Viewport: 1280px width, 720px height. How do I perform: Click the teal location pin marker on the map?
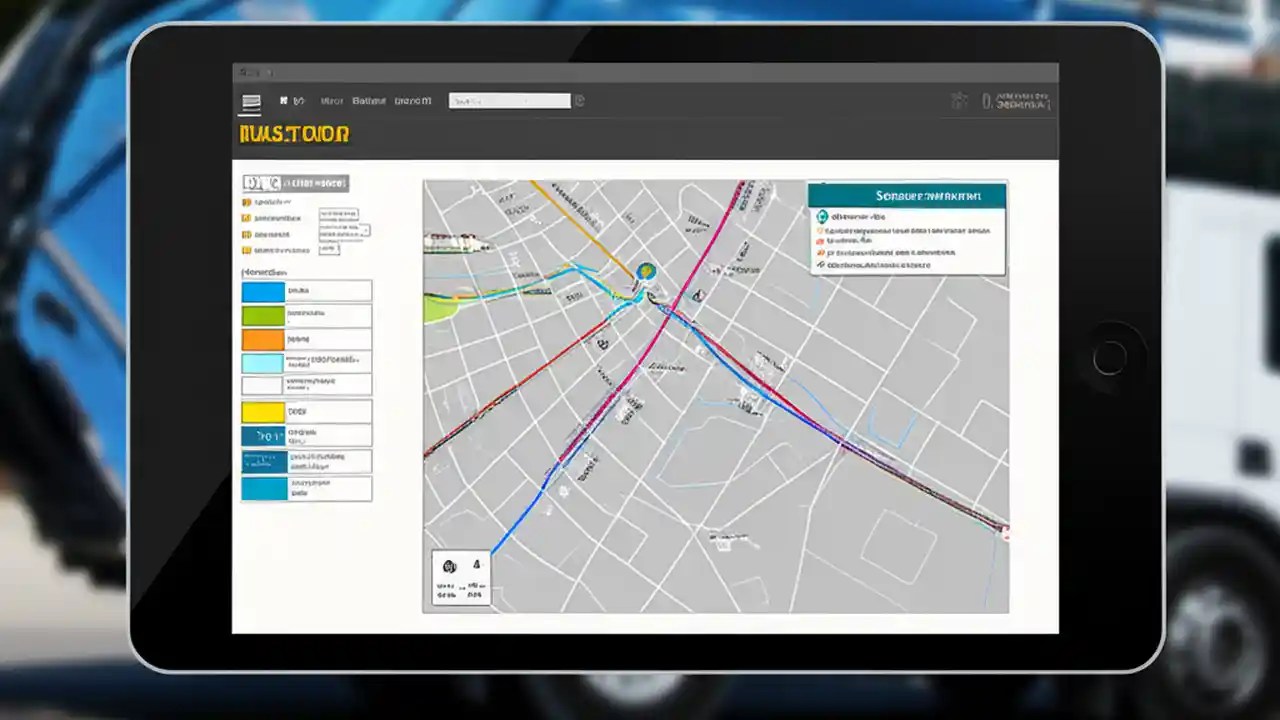coord(645,271)
